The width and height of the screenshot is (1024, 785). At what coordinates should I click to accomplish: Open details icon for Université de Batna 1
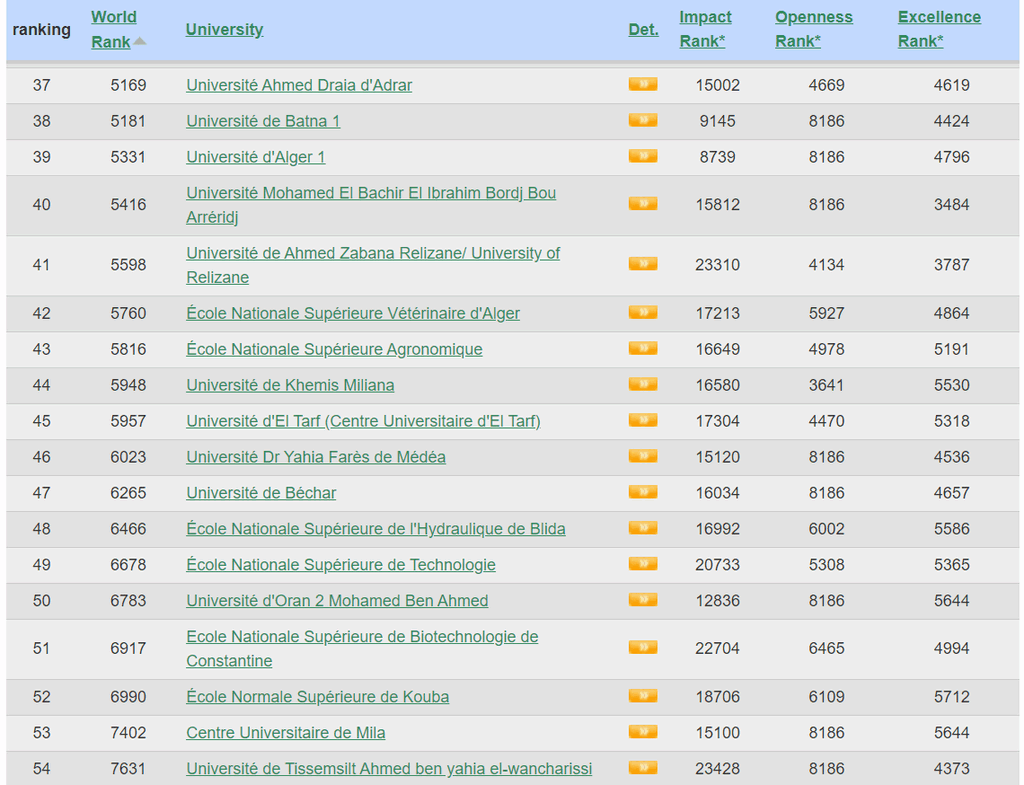643,120
